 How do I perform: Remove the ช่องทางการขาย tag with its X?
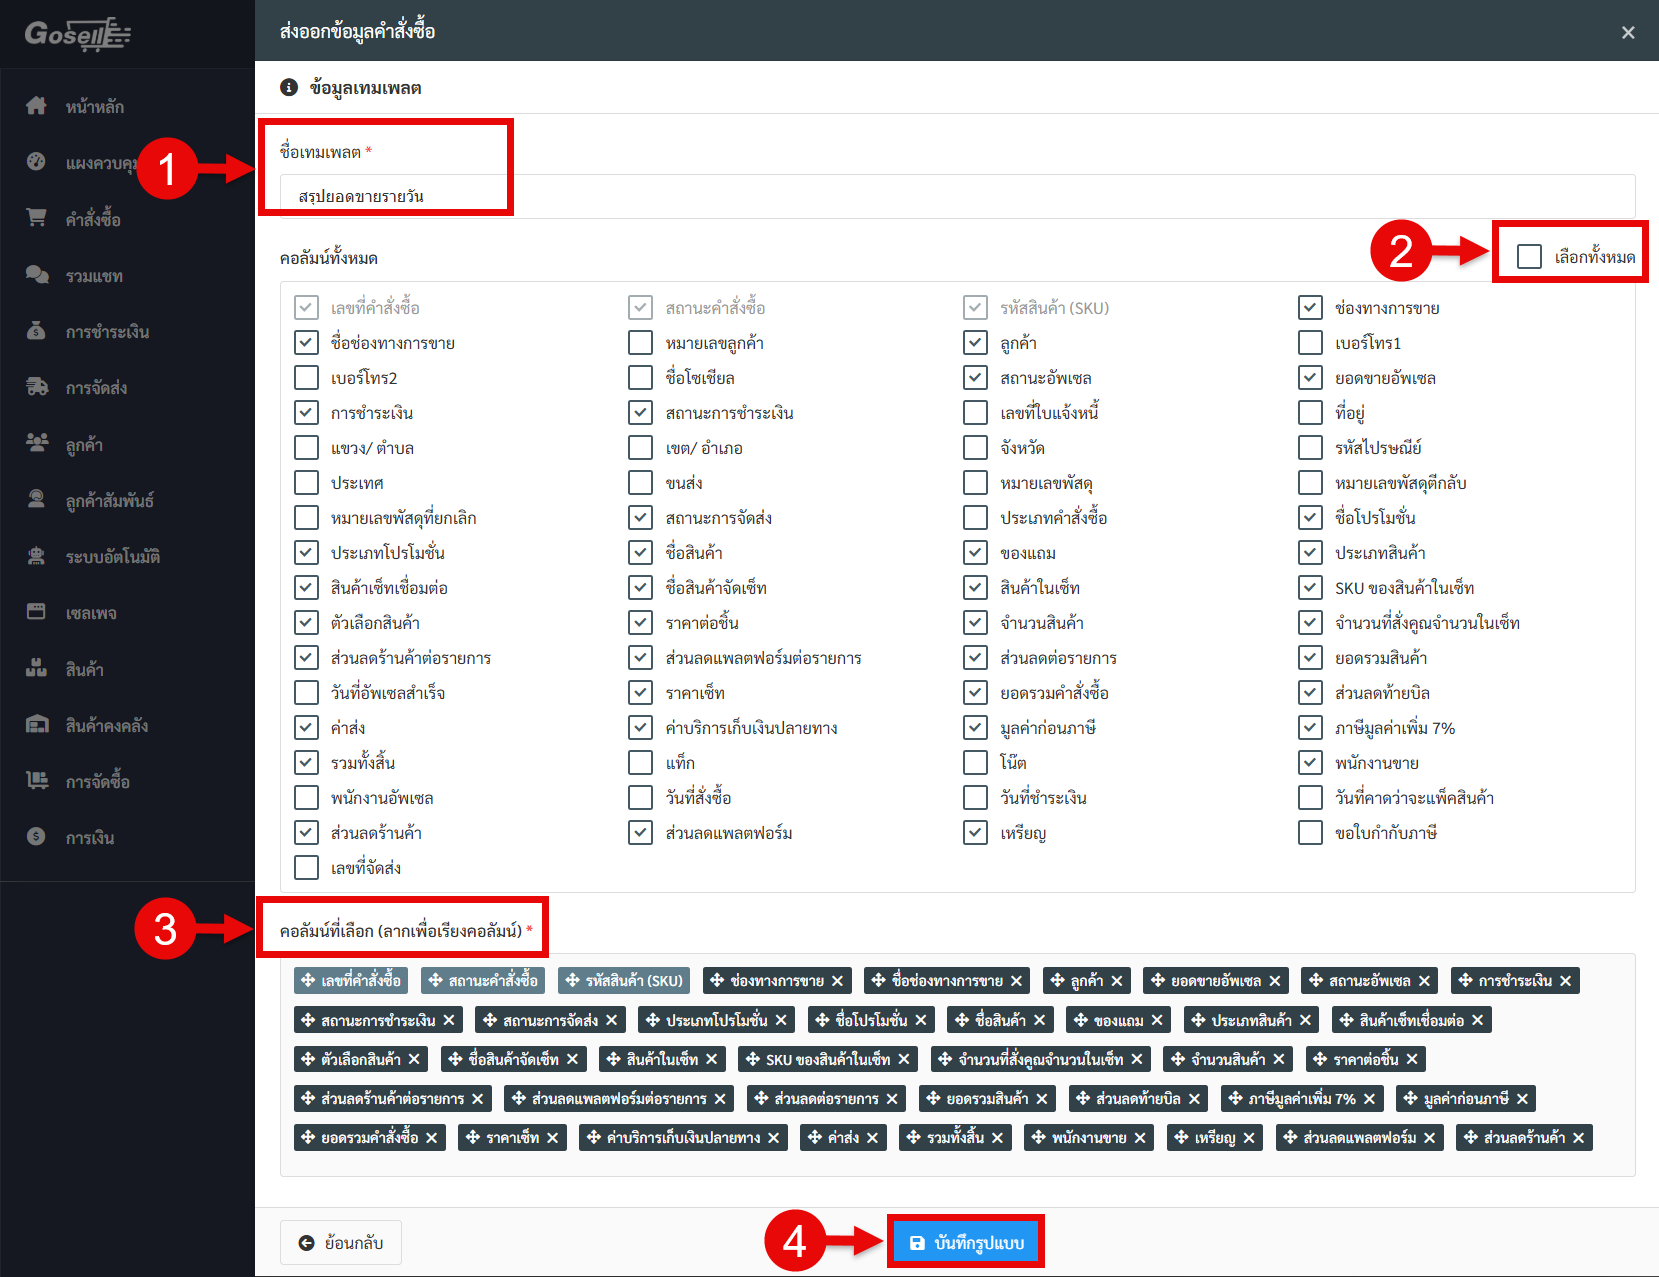pyautogui.click(x=838, y=981)
